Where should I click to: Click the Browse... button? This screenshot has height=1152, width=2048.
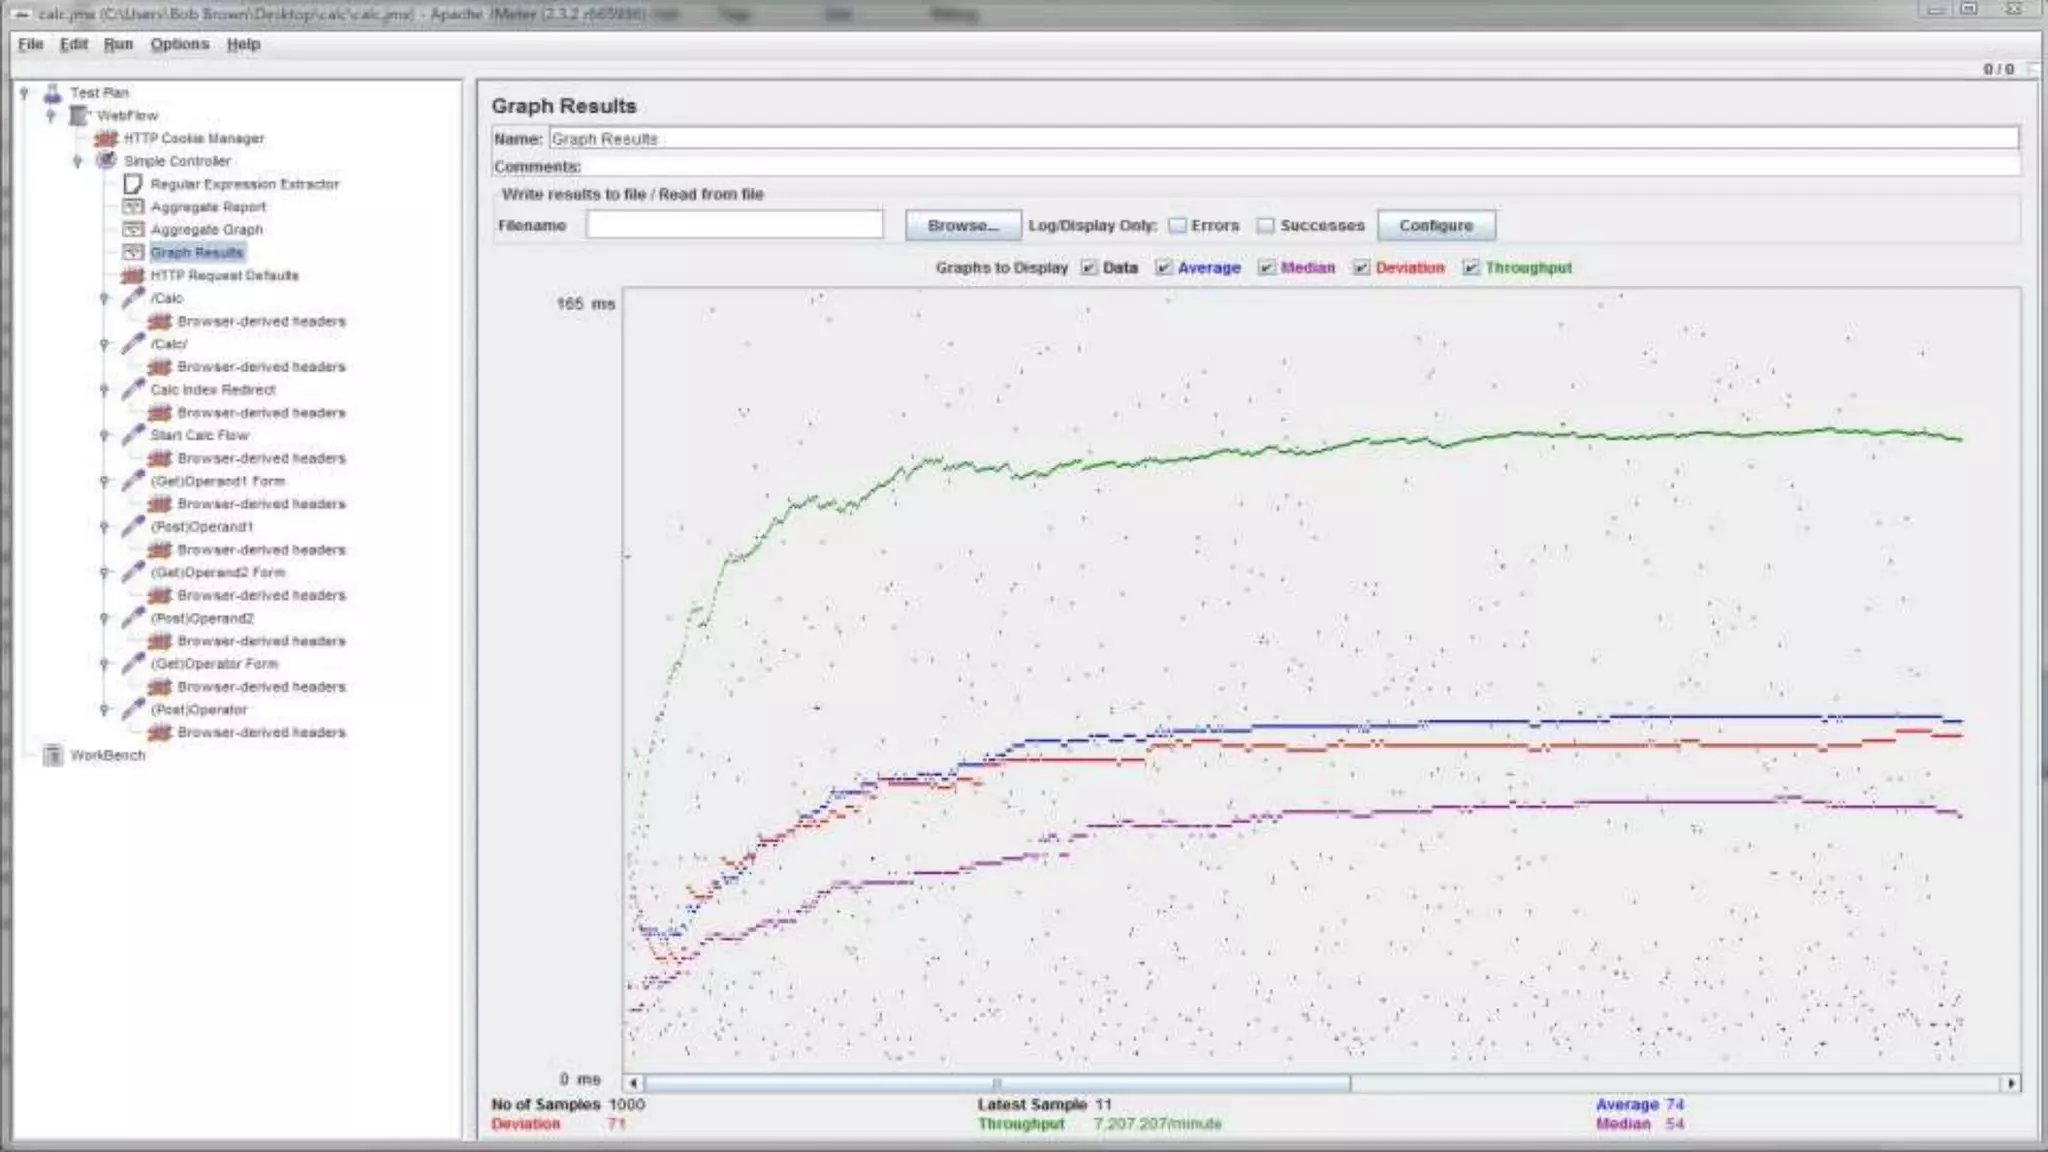[x=962, y=226]
